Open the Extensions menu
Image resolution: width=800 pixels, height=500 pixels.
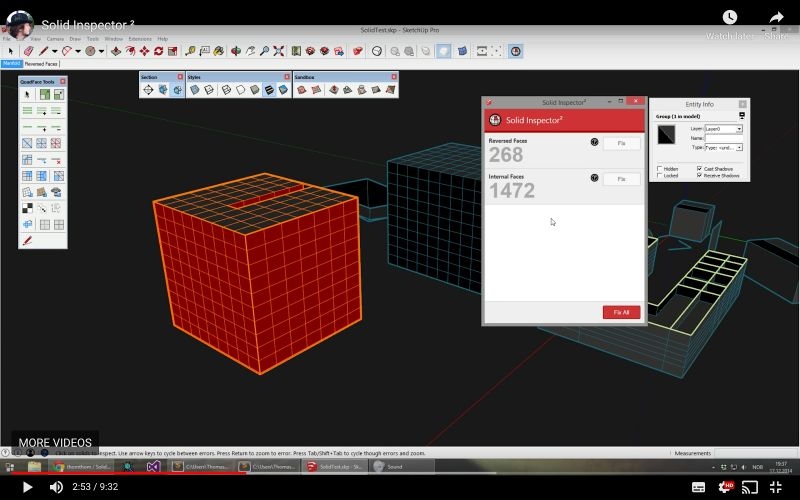click(x=142, y=39)
